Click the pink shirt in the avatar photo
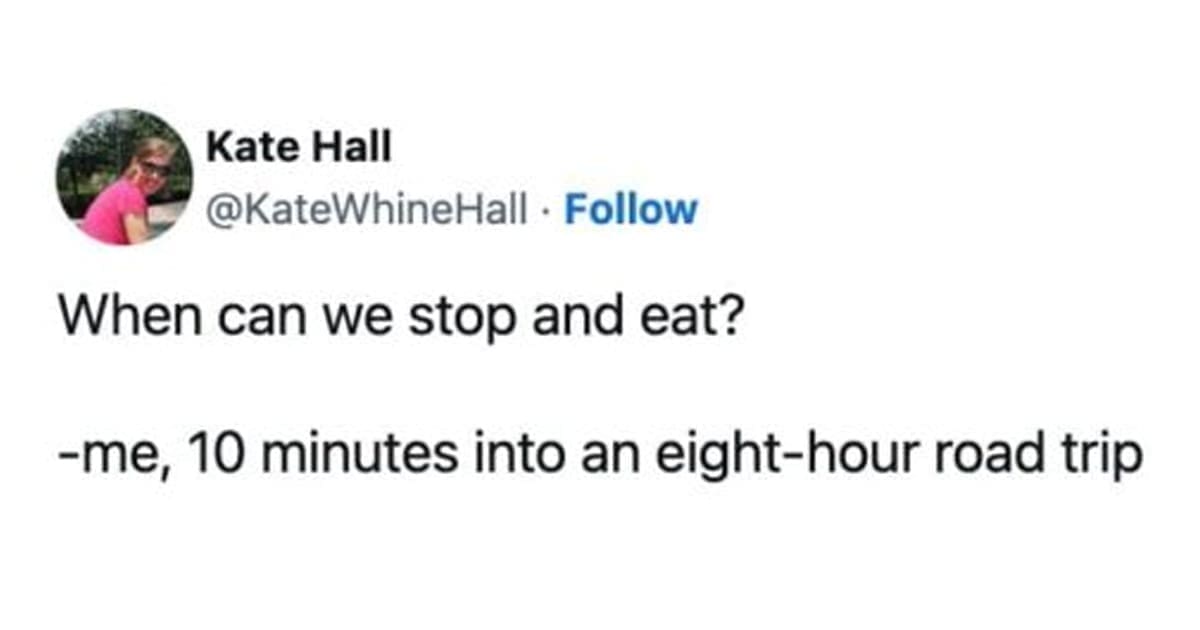This screenshot has width=1200, height=630. tap(112, 210)
